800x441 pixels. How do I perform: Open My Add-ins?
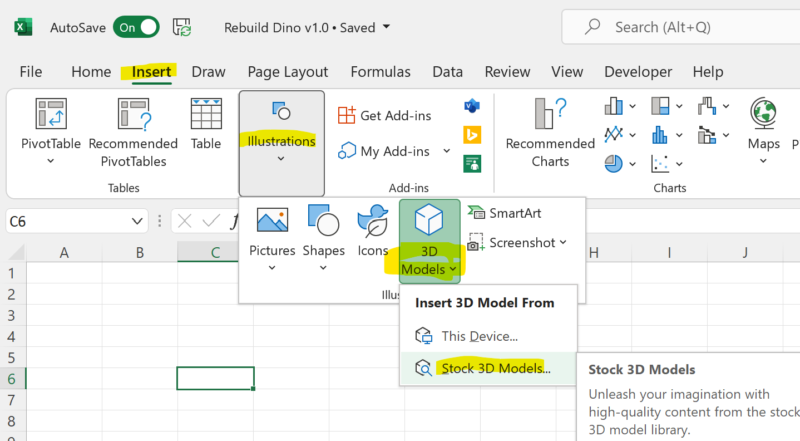384,151
